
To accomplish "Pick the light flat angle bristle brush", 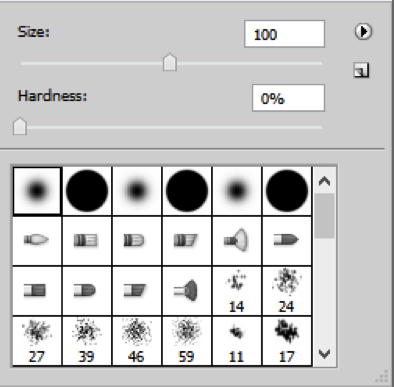I will [187, 240].
